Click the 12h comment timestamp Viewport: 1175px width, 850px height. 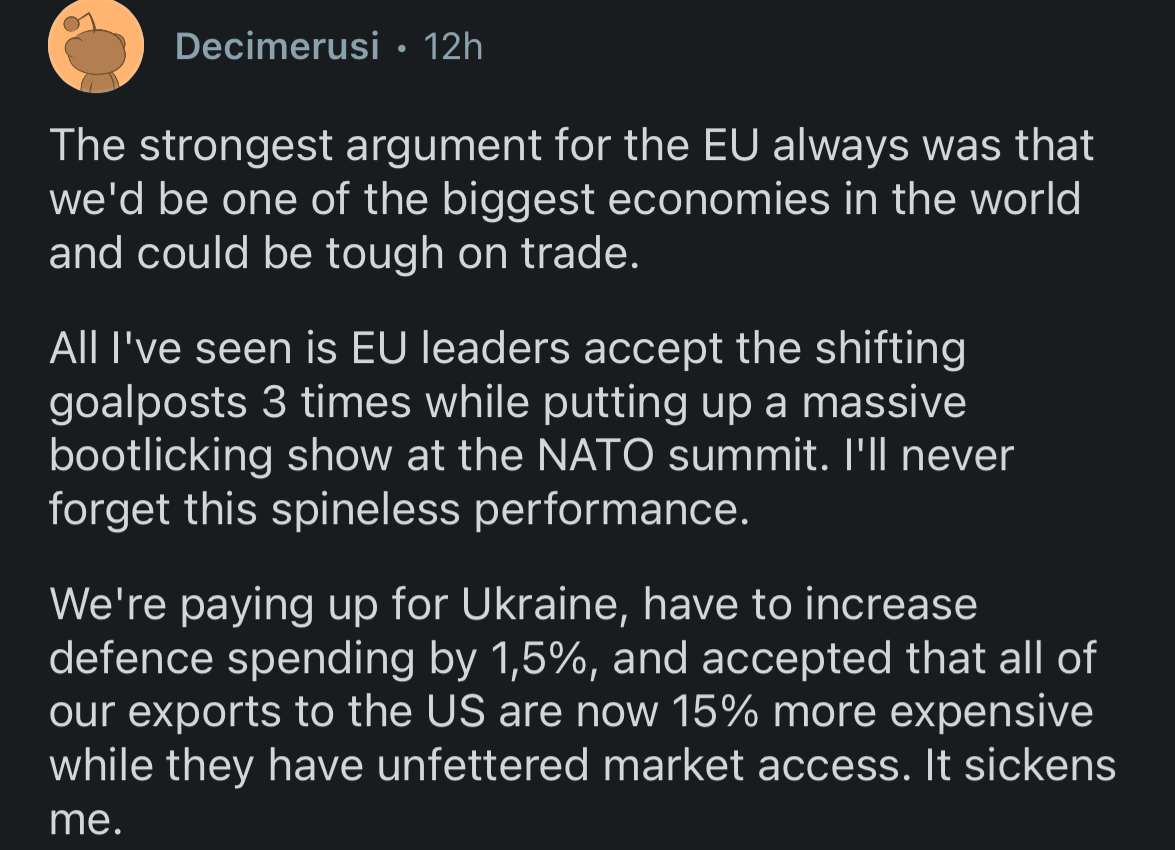[x=453, y=46]
